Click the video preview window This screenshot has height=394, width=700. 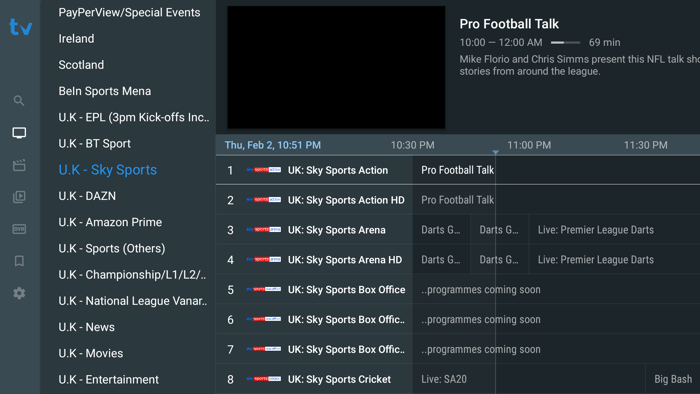click(336, 67)
